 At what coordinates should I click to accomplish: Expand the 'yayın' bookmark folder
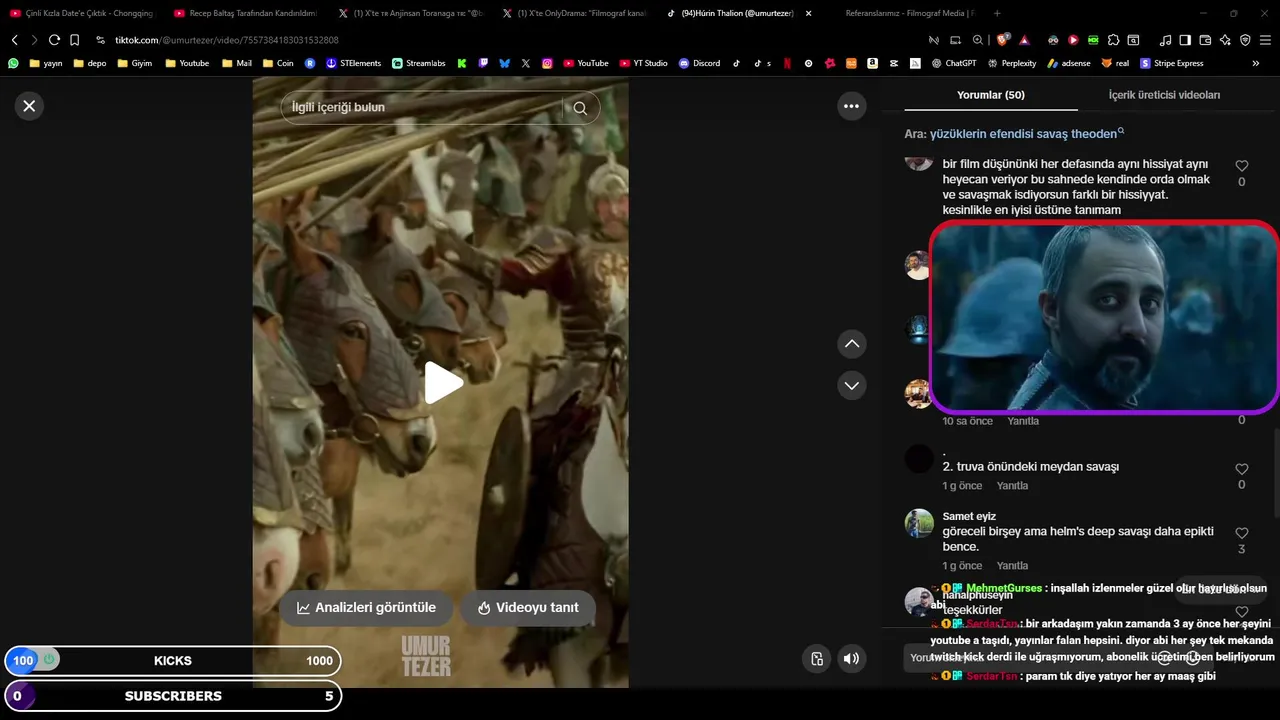46,63
